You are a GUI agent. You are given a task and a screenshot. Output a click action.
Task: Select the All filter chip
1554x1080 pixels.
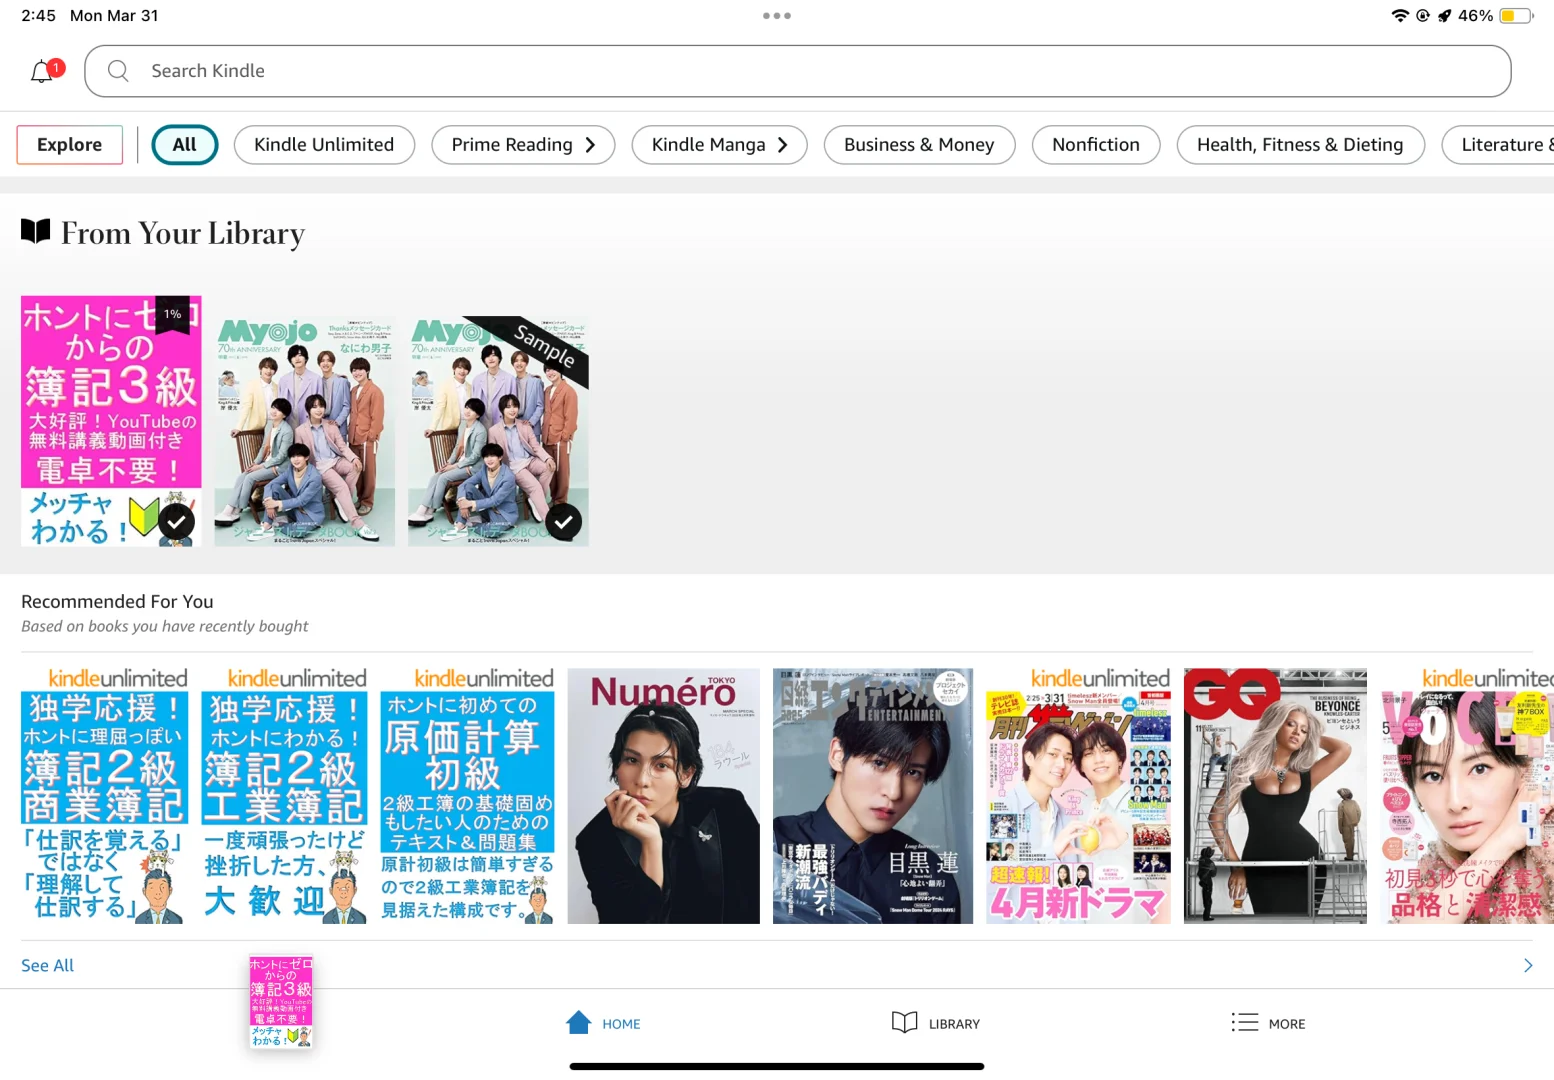pos(185,145)
